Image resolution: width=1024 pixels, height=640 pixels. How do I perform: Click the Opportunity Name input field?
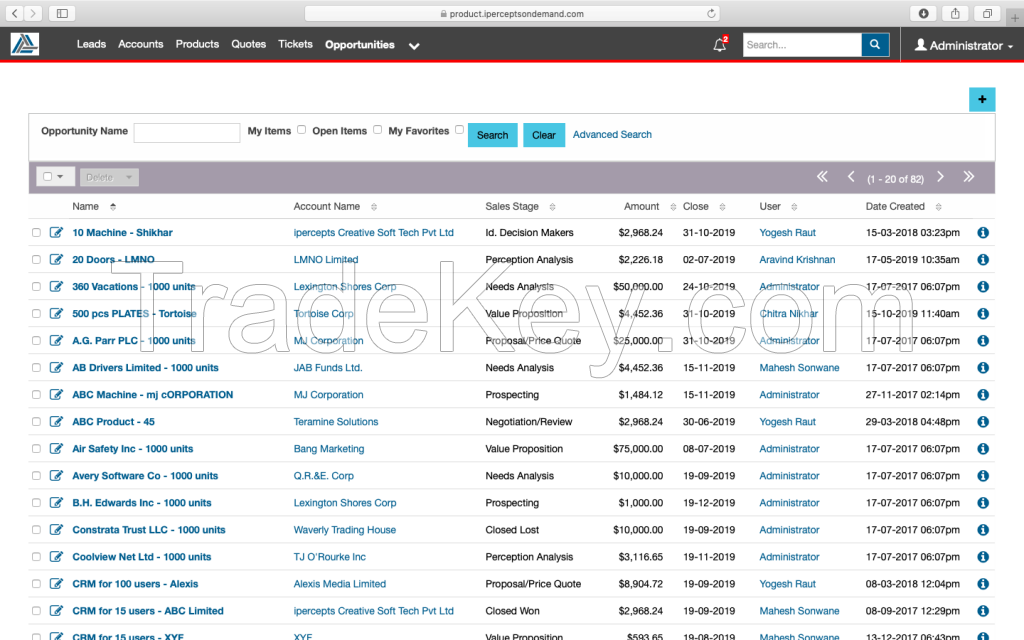(x=187, y=132)
